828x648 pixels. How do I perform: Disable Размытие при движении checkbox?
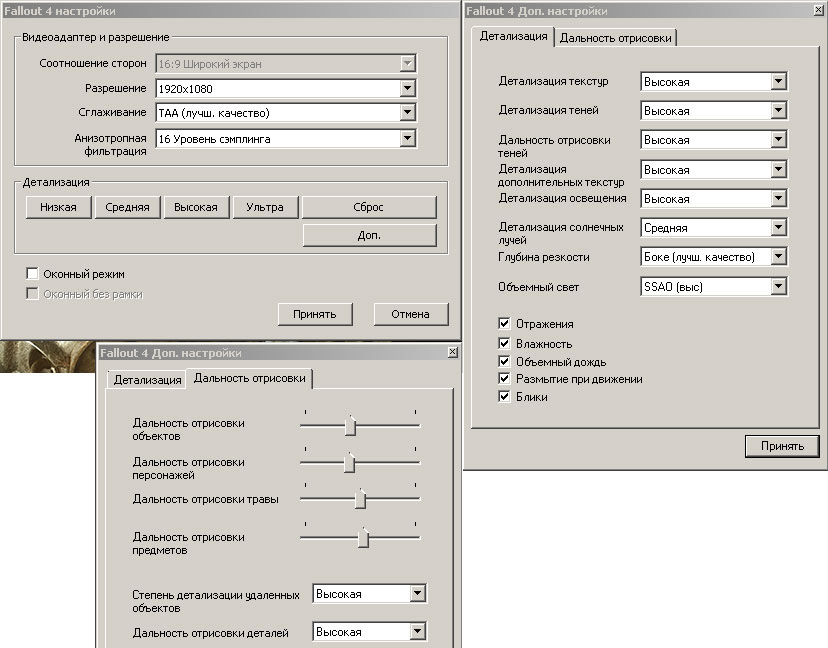[504, 378]
